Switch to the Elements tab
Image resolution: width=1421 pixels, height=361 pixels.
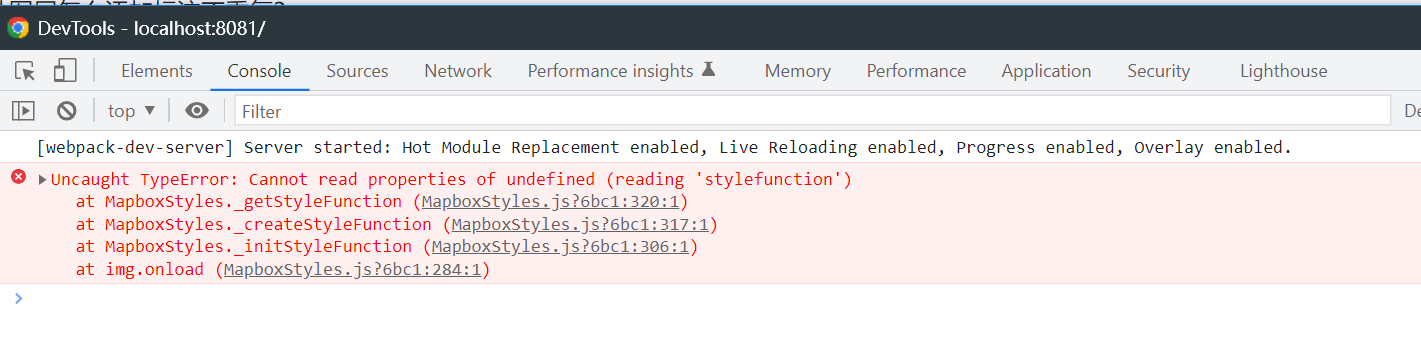[157, 71]
